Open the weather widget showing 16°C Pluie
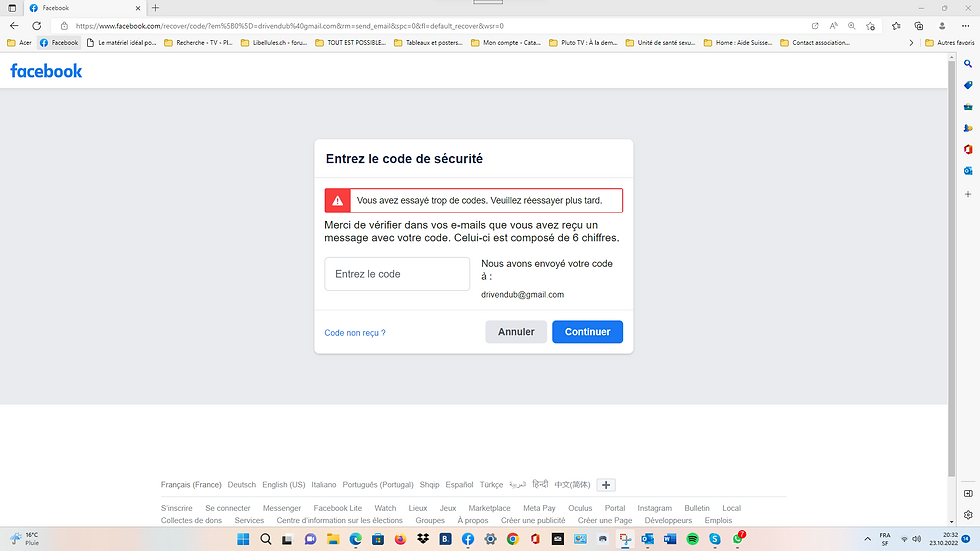The width and height of the screenshot is (980, 551). (25, 539)
